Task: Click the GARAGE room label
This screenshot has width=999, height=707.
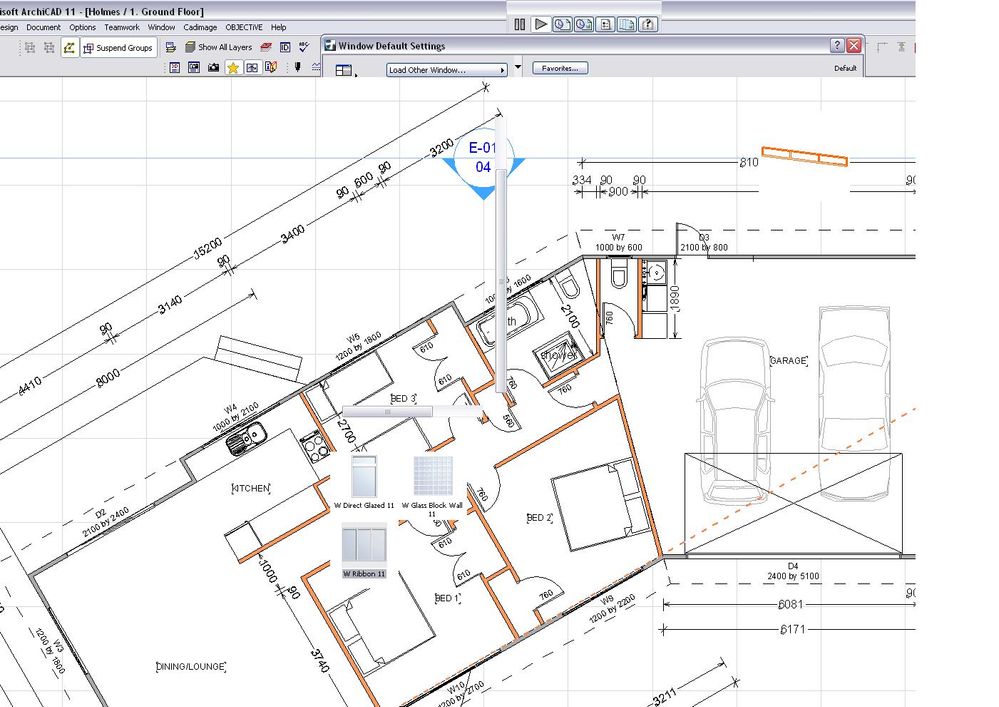Action: pyautogui.click(x=789, y=361)
